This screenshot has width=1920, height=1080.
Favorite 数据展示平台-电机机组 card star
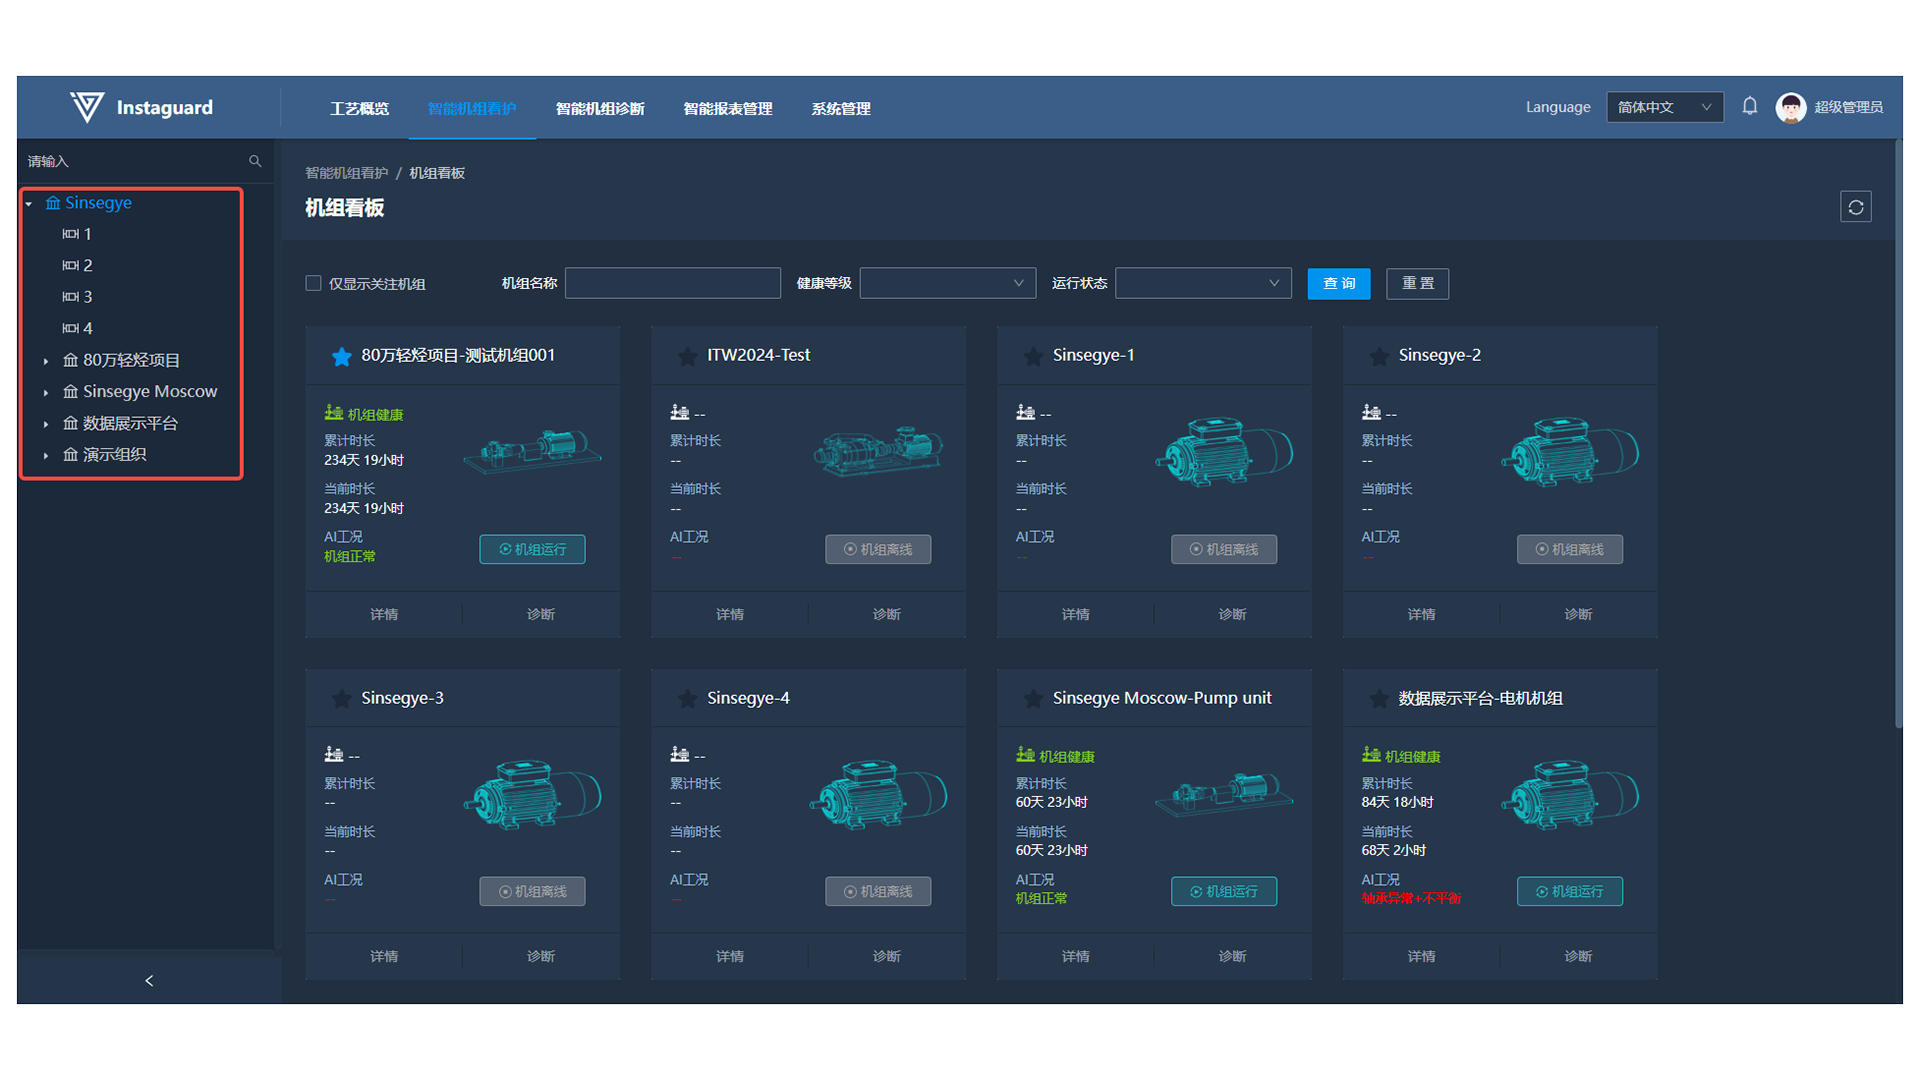(1379, 699)
